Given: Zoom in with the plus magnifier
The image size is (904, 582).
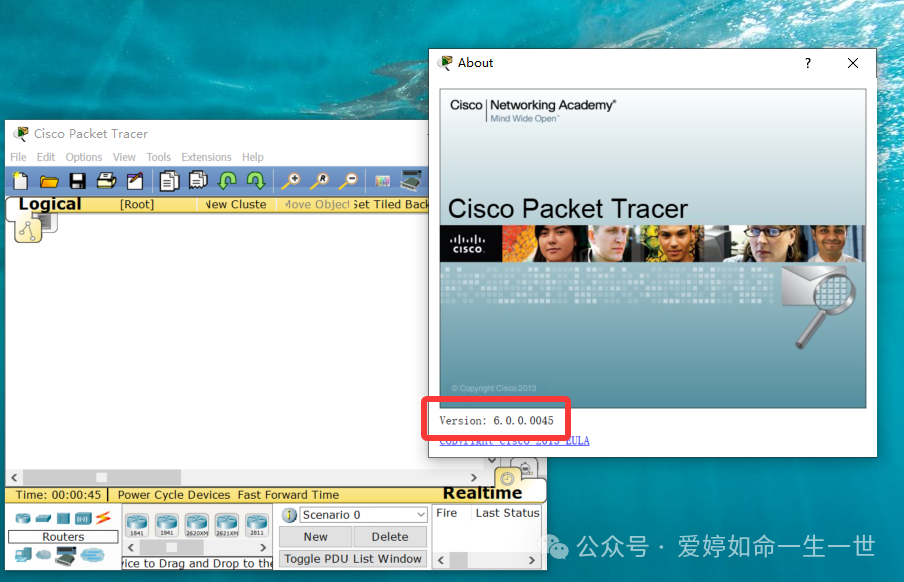Looking at the screenshot, I should (x=291, y=181).
